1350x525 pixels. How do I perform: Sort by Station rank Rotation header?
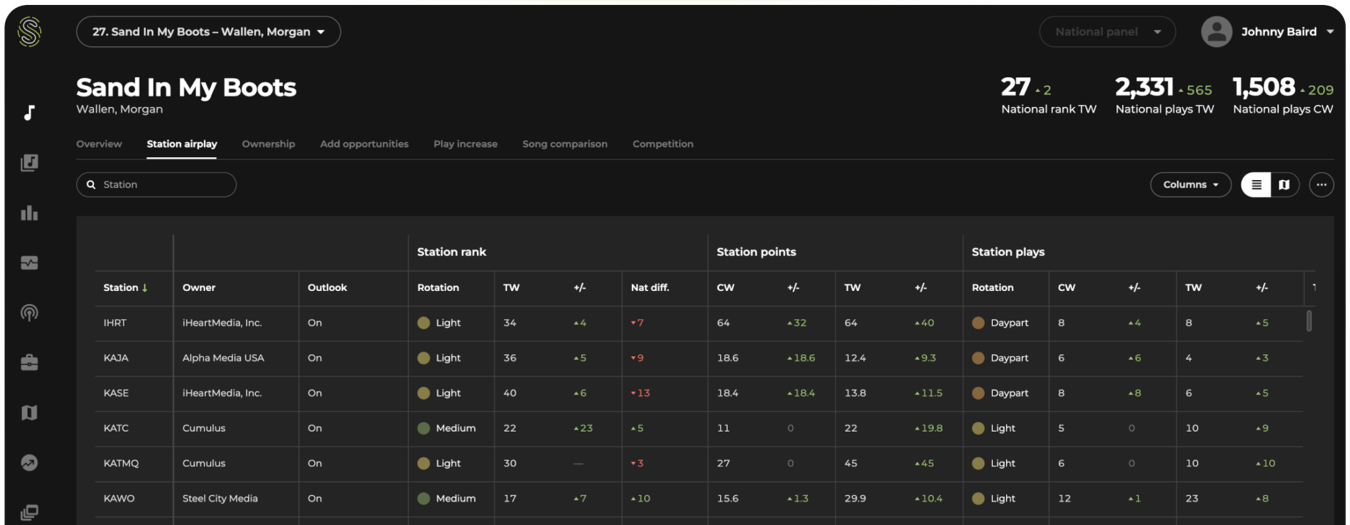[438, 288]
